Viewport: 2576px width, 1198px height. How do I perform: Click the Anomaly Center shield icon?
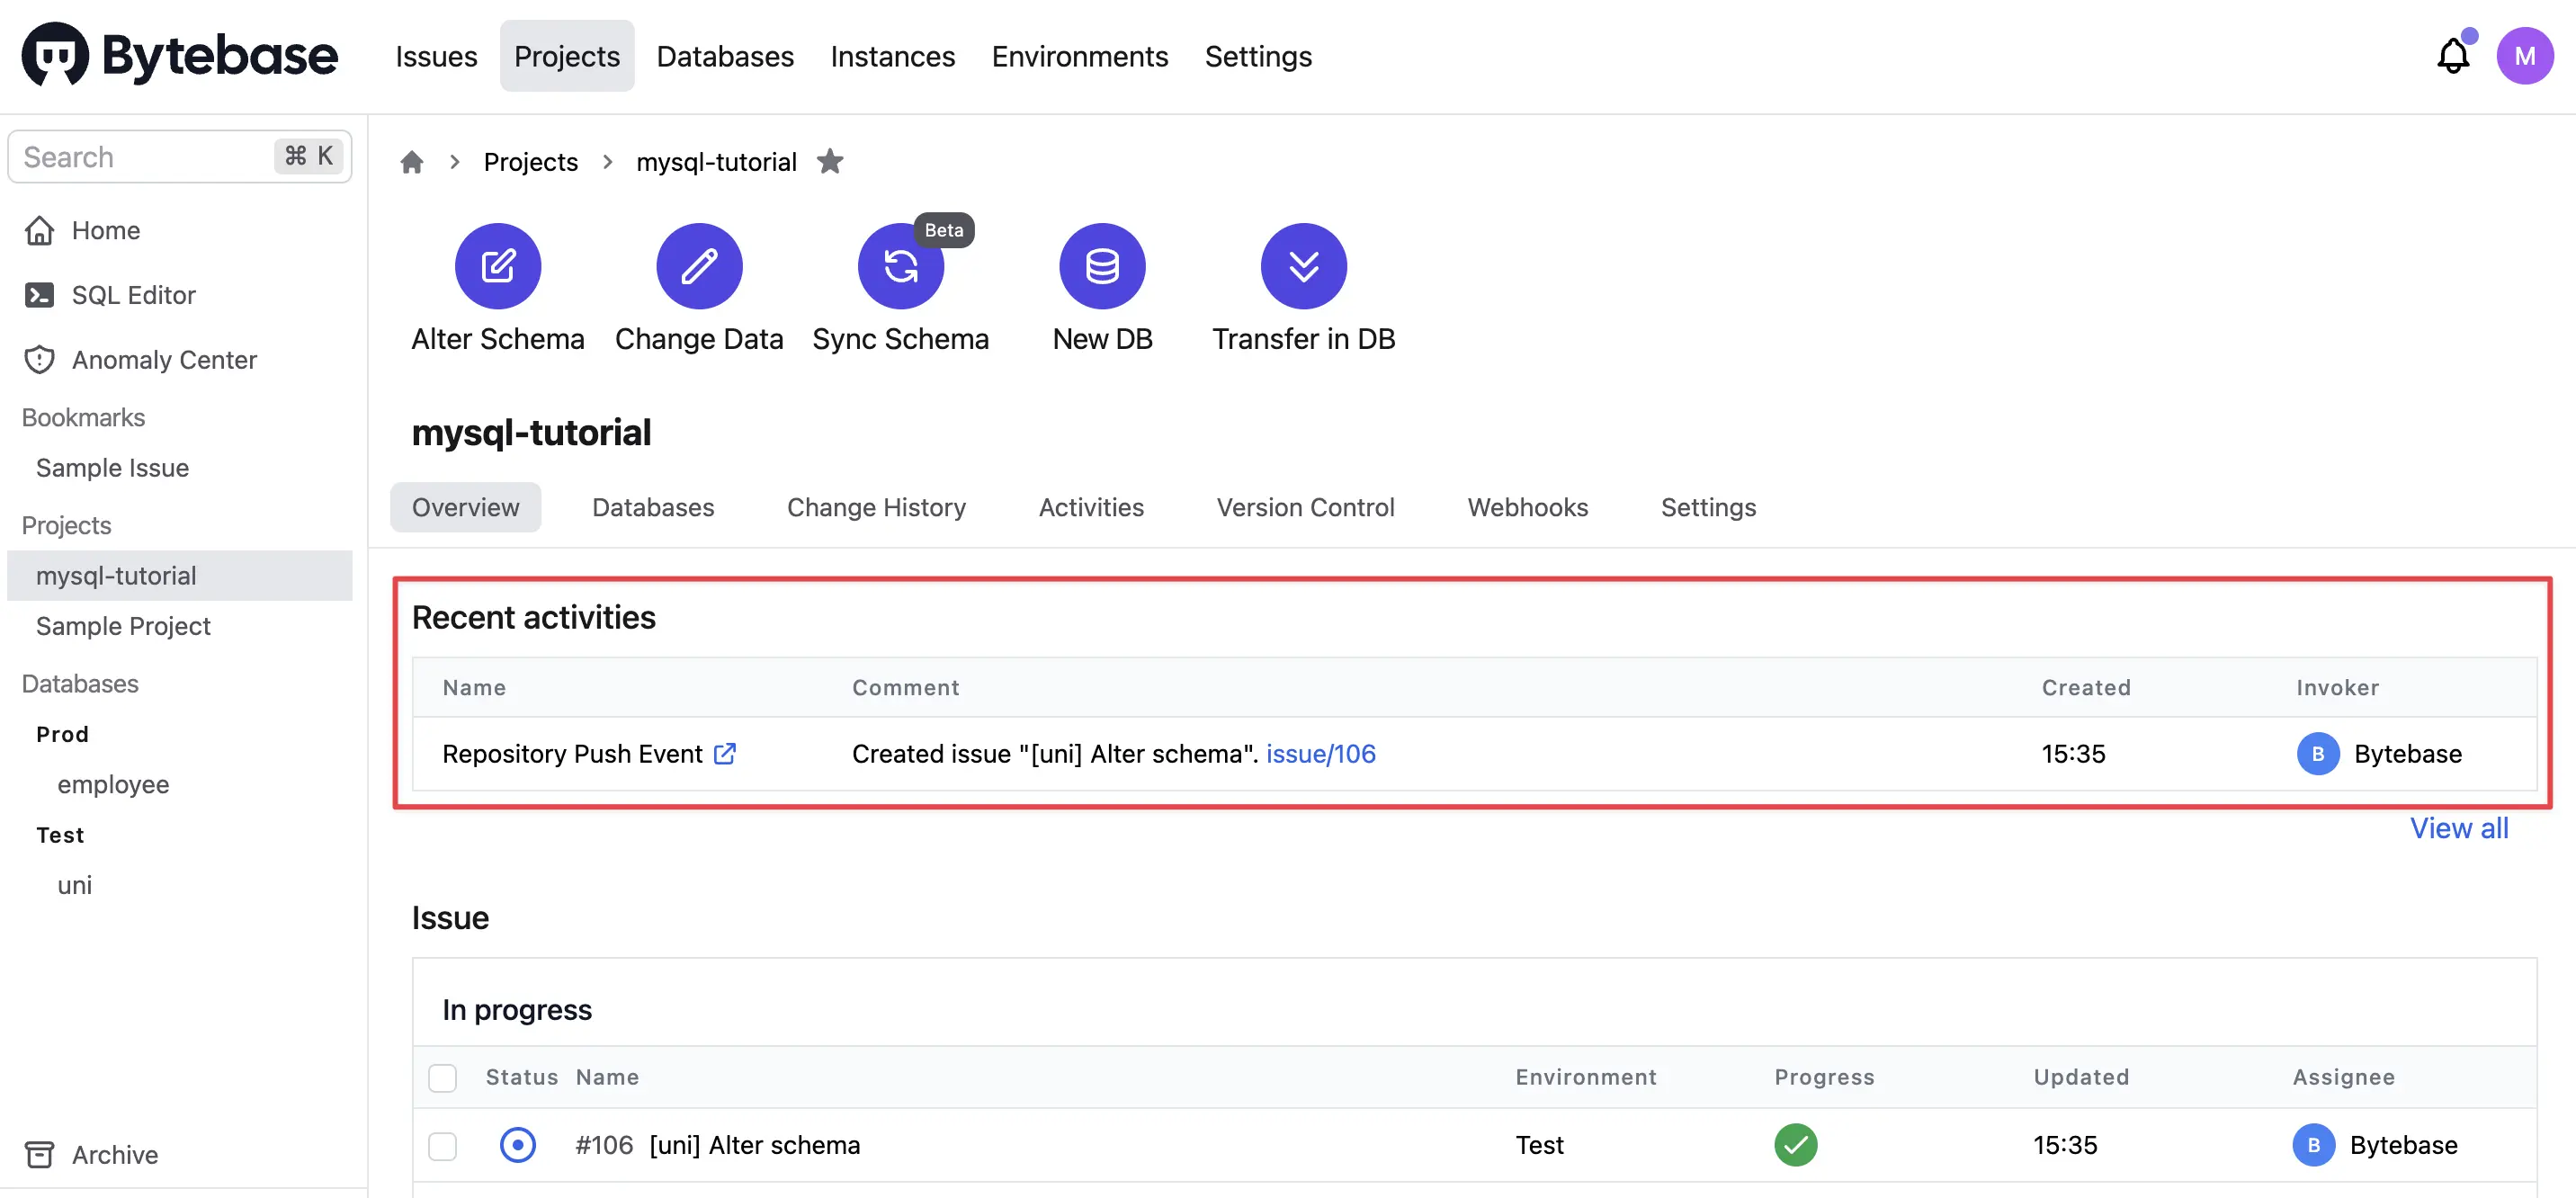pos(39,359)
